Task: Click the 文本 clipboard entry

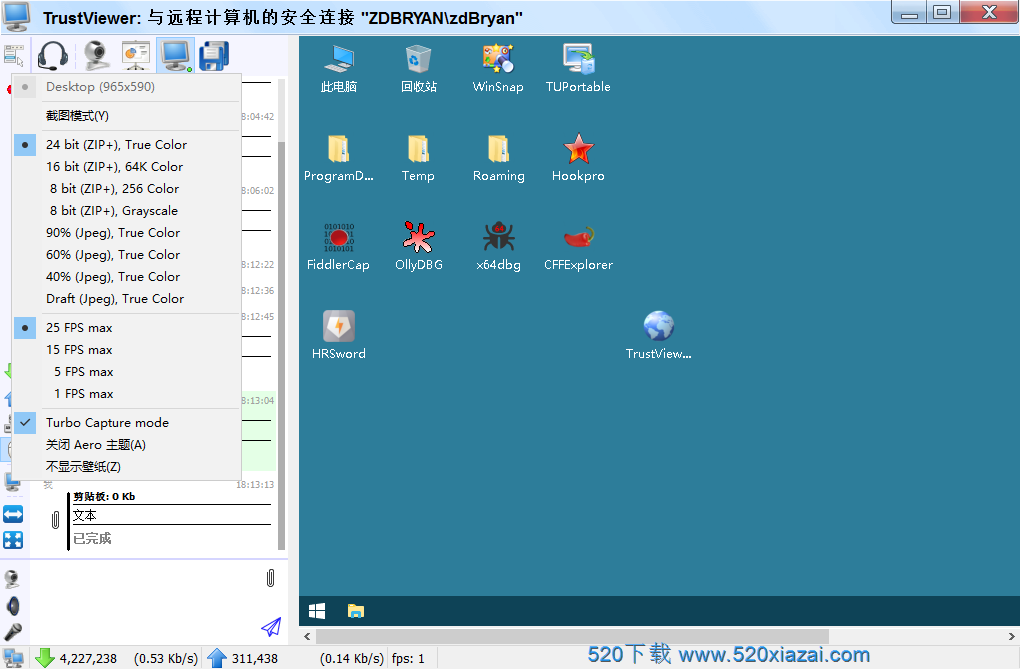Action: 85,516
